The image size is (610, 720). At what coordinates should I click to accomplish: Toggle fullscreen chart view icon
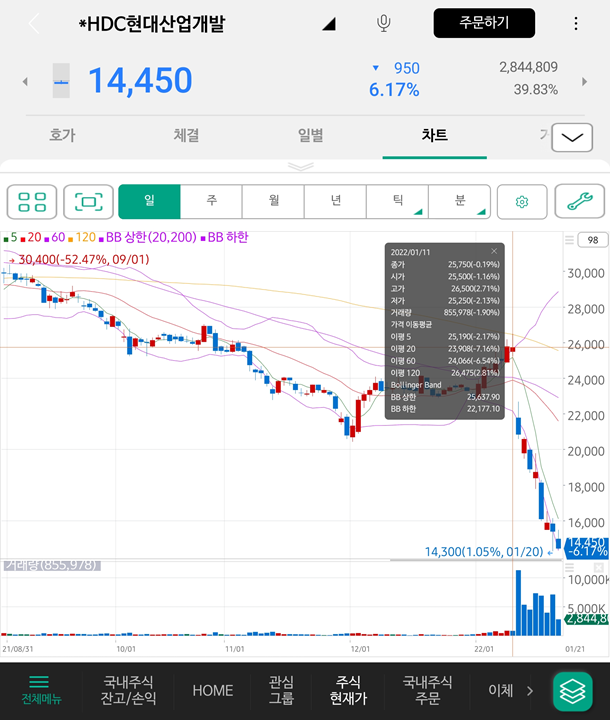tap(88, 202)
